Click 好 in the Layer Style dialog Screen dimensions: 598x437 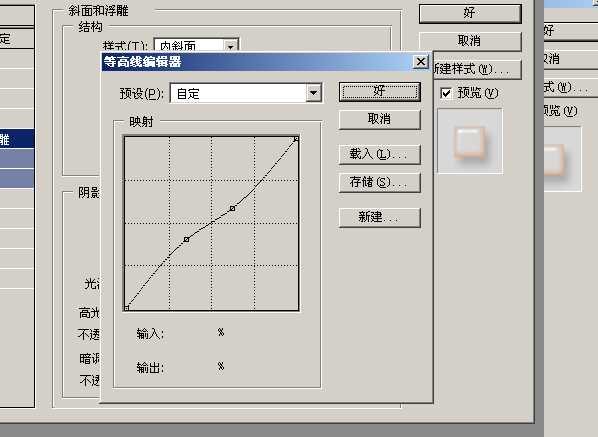click(x=470, y=14)
